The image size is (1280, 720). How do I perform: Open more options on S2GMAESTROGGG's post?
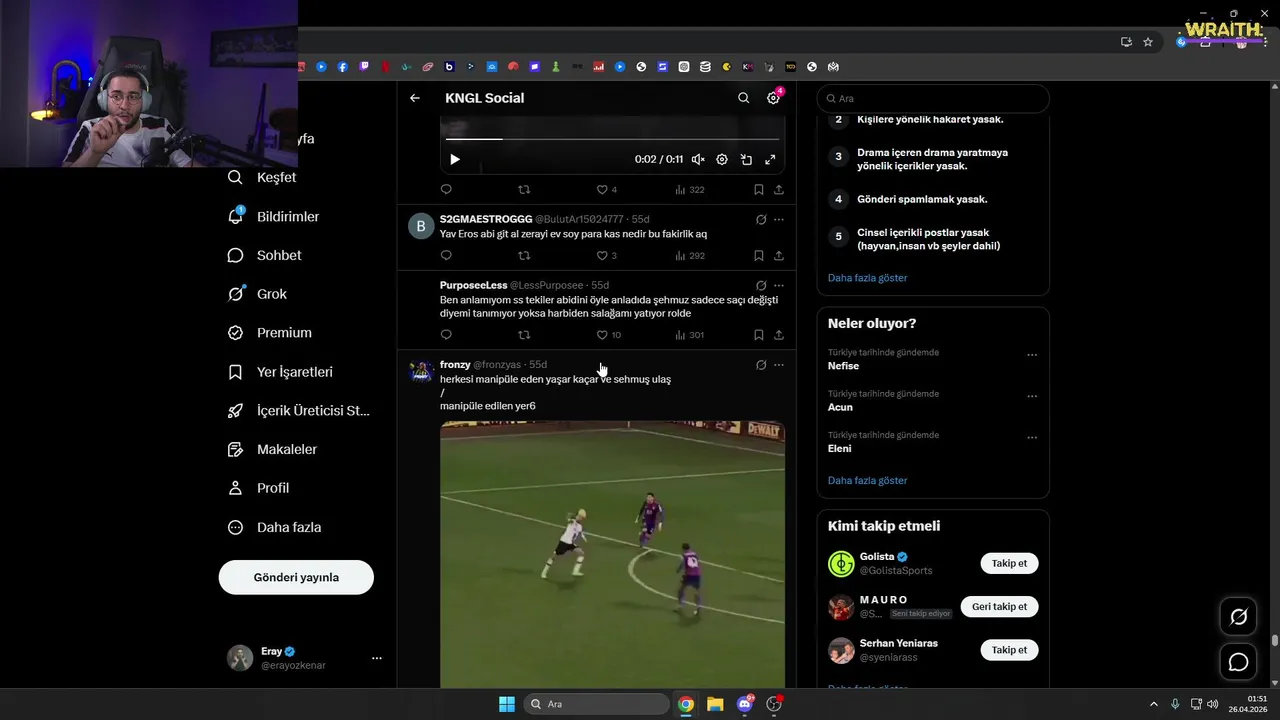779,219
